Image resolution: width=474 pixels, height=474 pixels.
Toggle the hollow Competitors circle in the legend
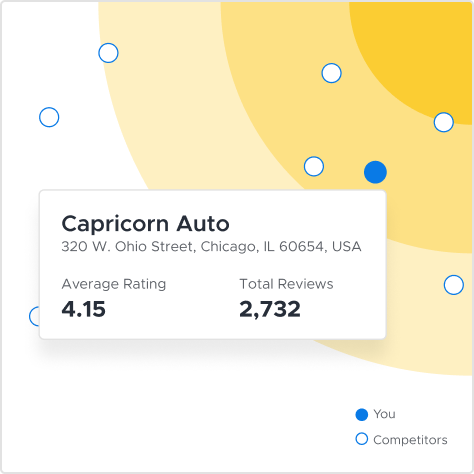pos(362,439)
